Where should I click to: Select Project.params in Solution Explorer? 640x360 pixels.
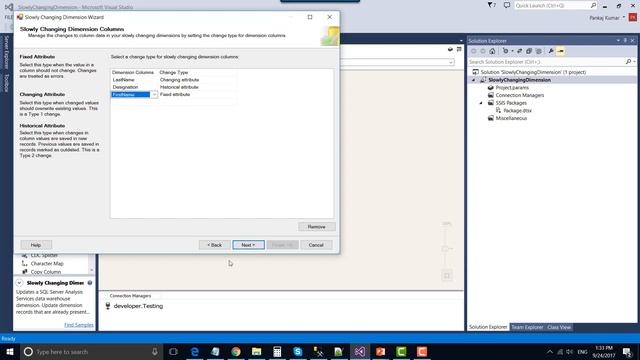click(512, 88)
